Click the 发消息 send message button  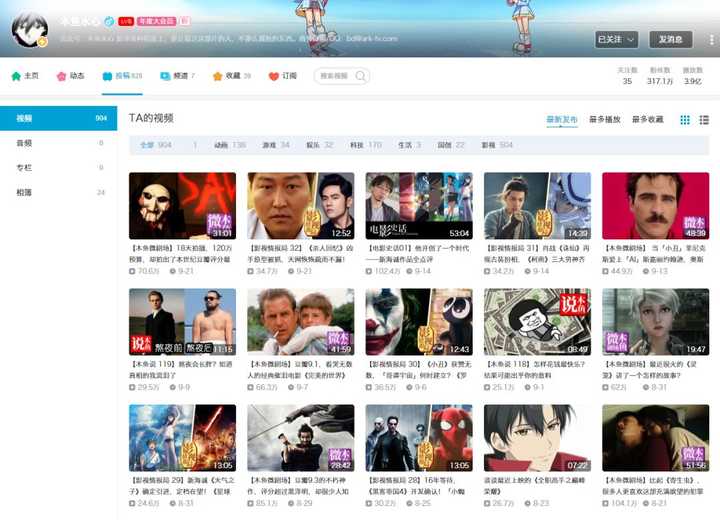pos(670,40)
